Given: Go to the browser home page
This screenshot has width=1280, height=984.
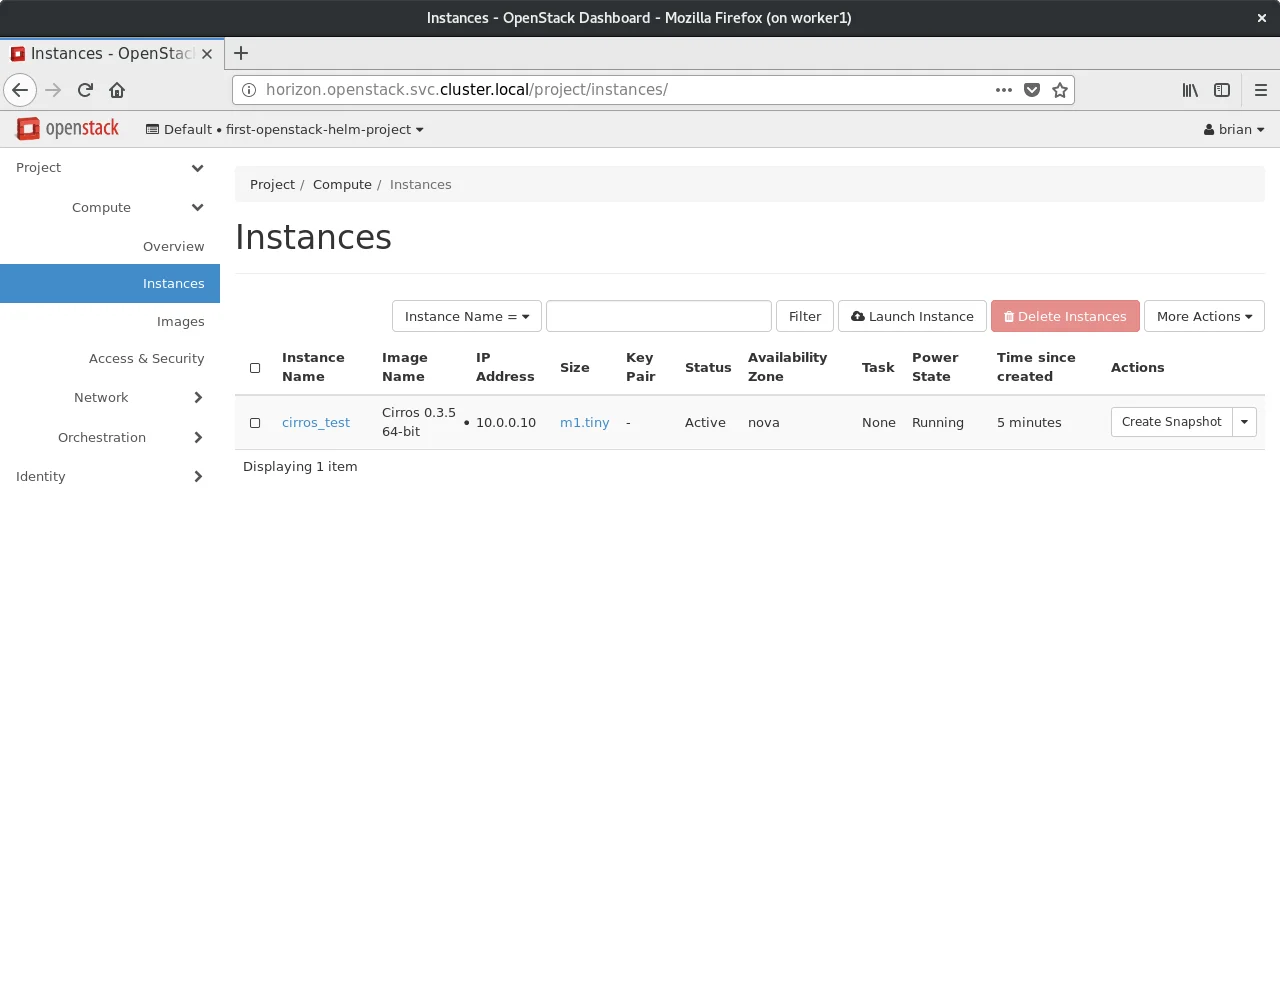Looking at the screenshot, I should [x=117, y=90].
